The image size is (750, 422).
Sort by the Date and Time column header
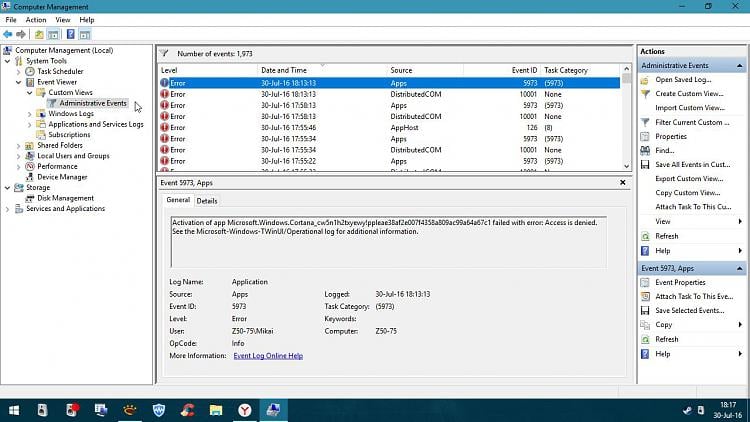(x=322, y=70)
